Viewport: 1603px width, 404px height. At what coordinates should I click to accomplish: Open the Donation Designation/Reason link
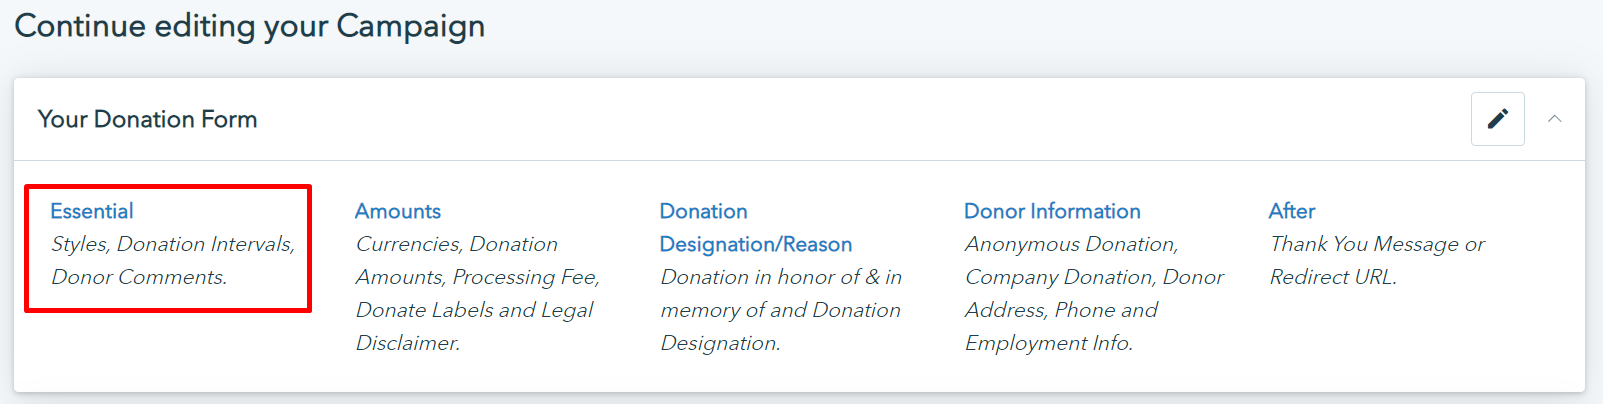click(x=755, y=228)
